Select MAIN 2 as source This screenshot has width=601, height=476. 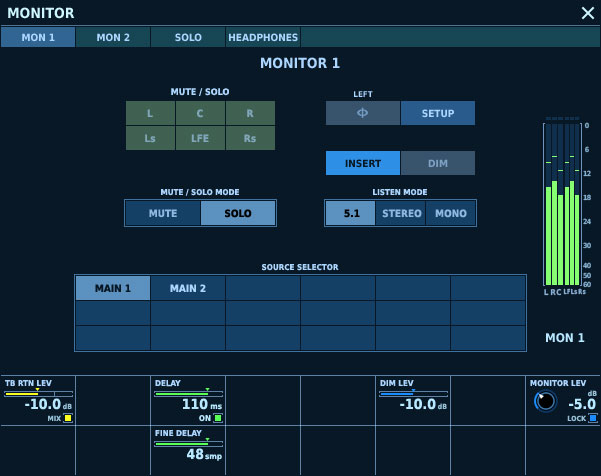[188, 288]
